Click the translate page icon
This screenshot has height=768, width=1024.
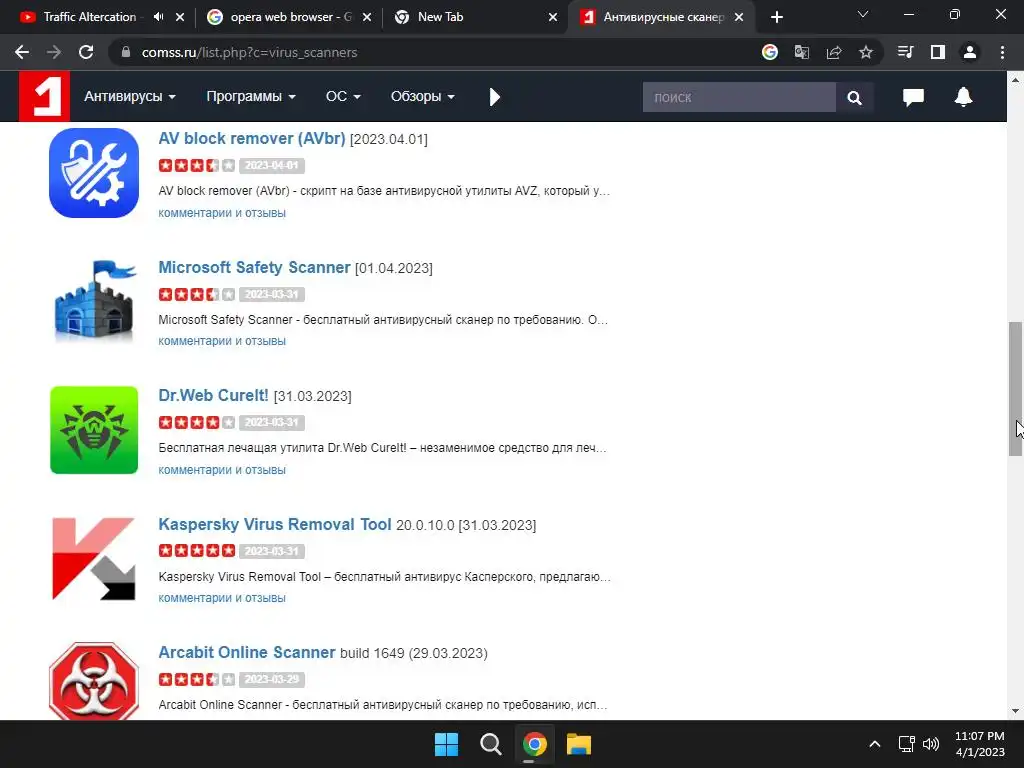(801, 52)
